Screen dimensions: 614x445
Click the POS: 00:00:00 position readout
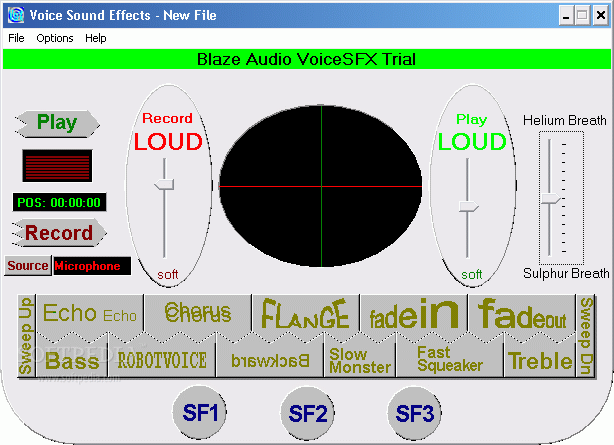(x=59, y=202)
